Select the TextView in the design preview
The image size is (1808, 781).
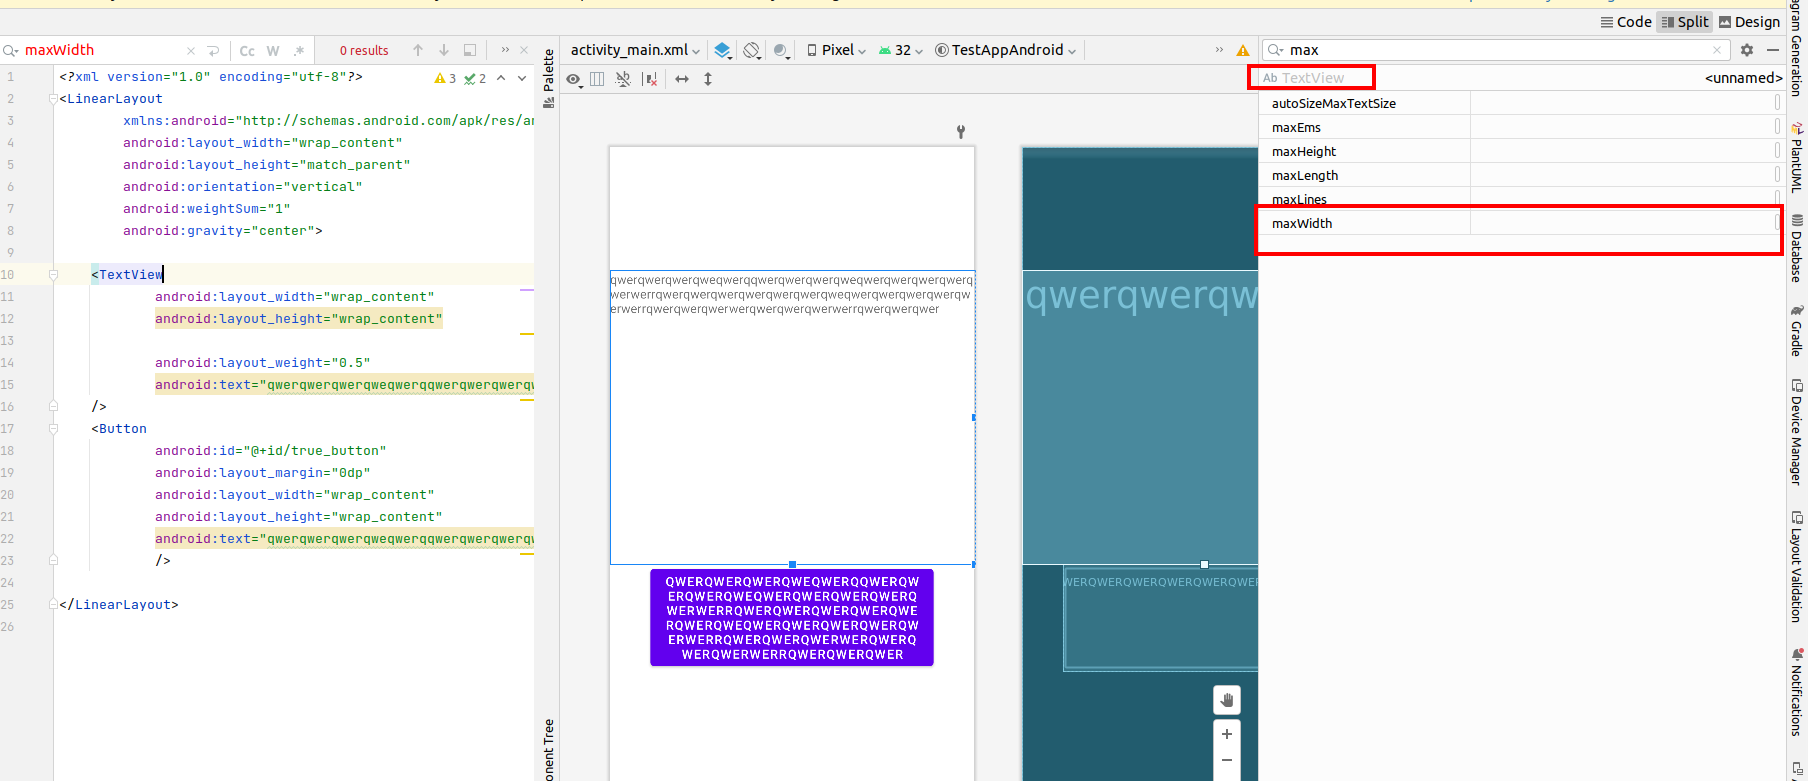pos(792,417)
